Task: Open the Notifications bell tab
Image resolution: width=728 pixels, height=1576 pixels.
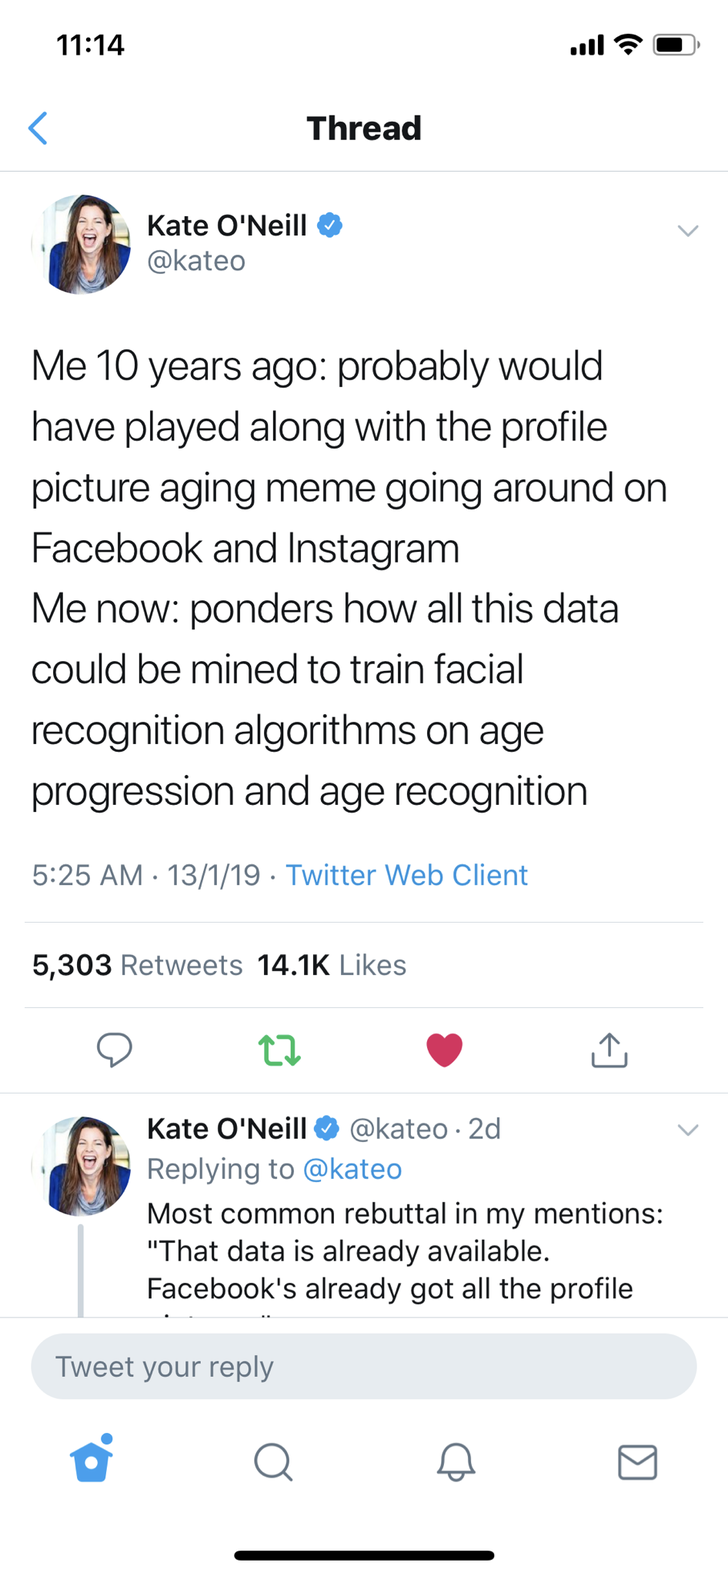Action: (x=456, y=1461)
